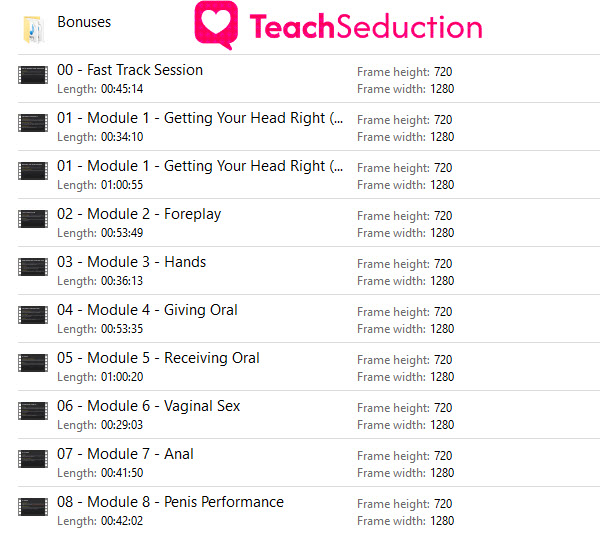Viewport: 600px width, 540px height.
Task: Click the Module 6 video file icon
Action: [x=33, y=411]
